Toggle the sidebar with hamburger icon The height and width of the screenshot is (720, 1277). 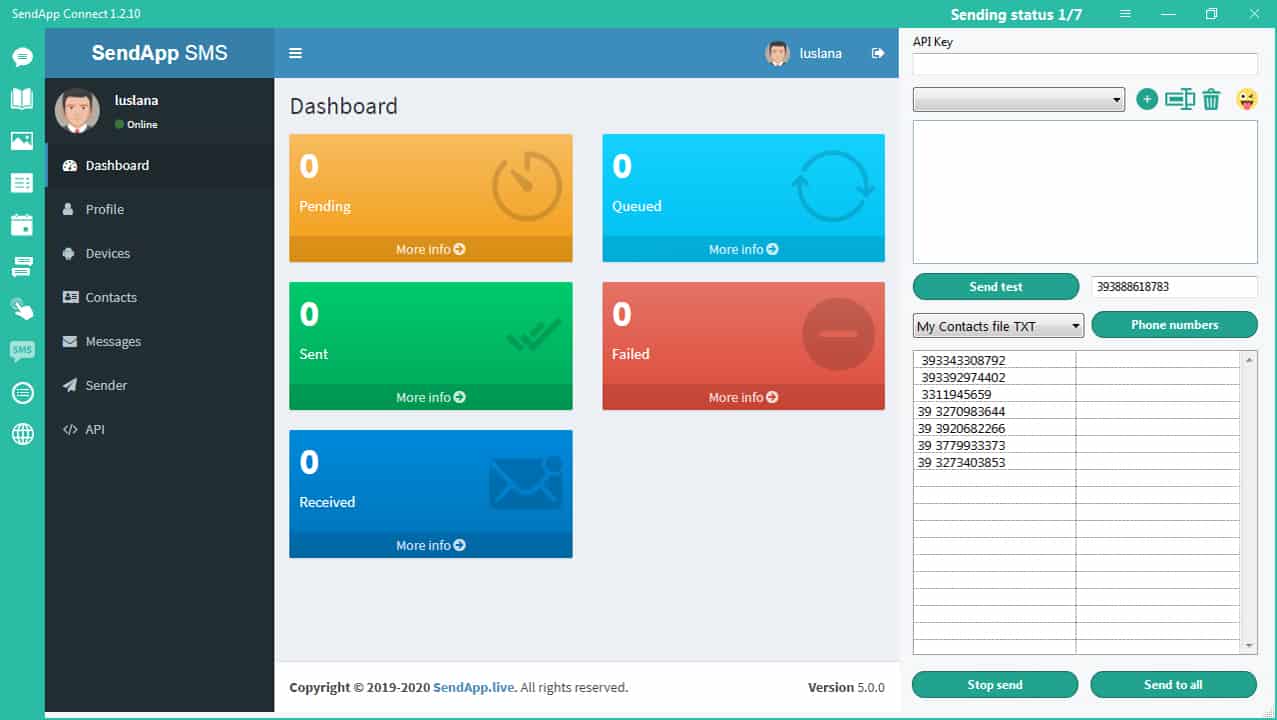coord(296,53)
